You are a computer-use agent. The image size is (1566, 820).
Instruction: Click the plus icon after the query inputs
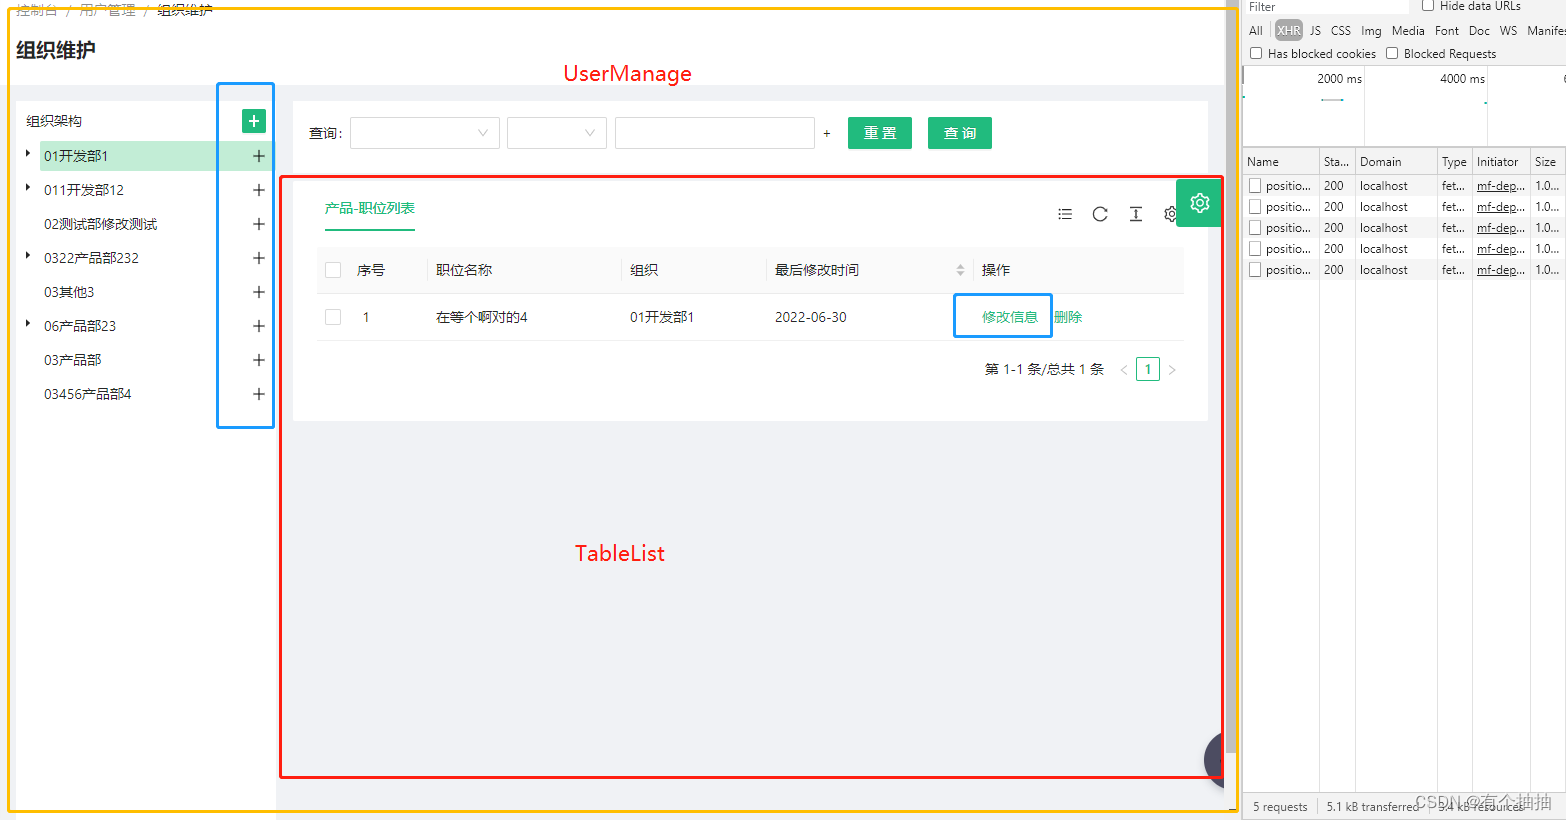tap(826, 132)
